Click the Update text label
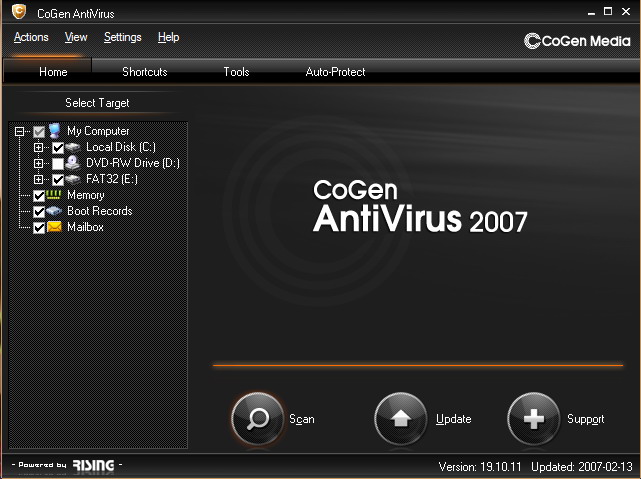This screenshot has width=641, height=479. [x=453, y=419]
